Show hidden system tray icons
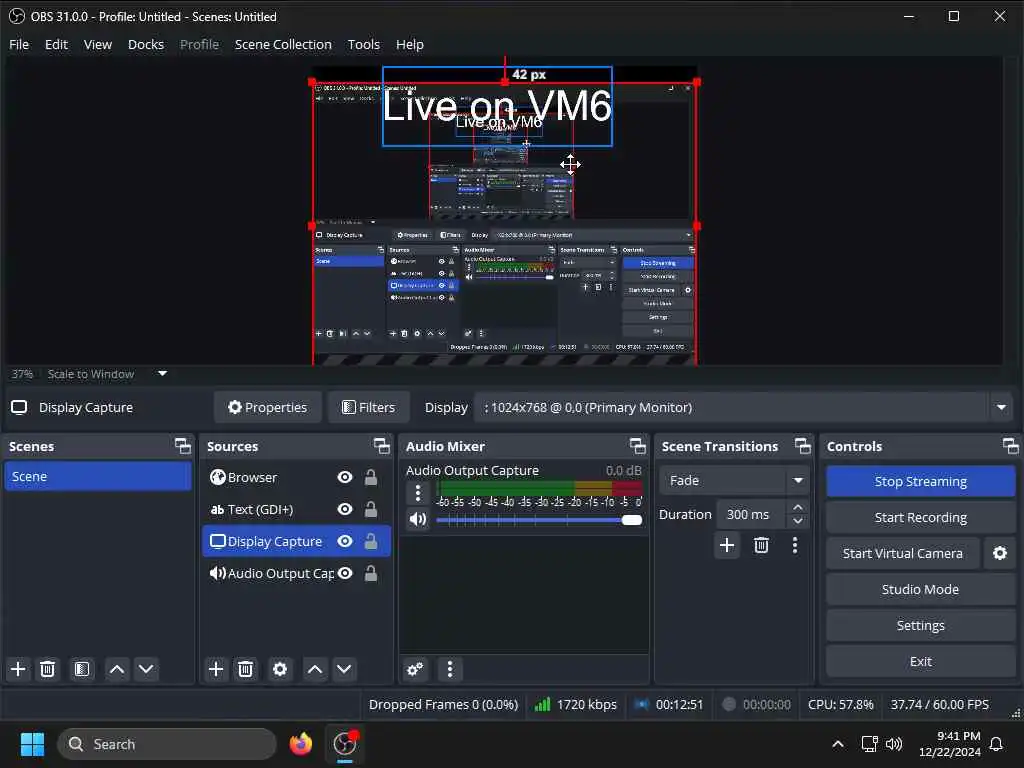The width and height of the screenshot is (1024, 768). [838, 744]
